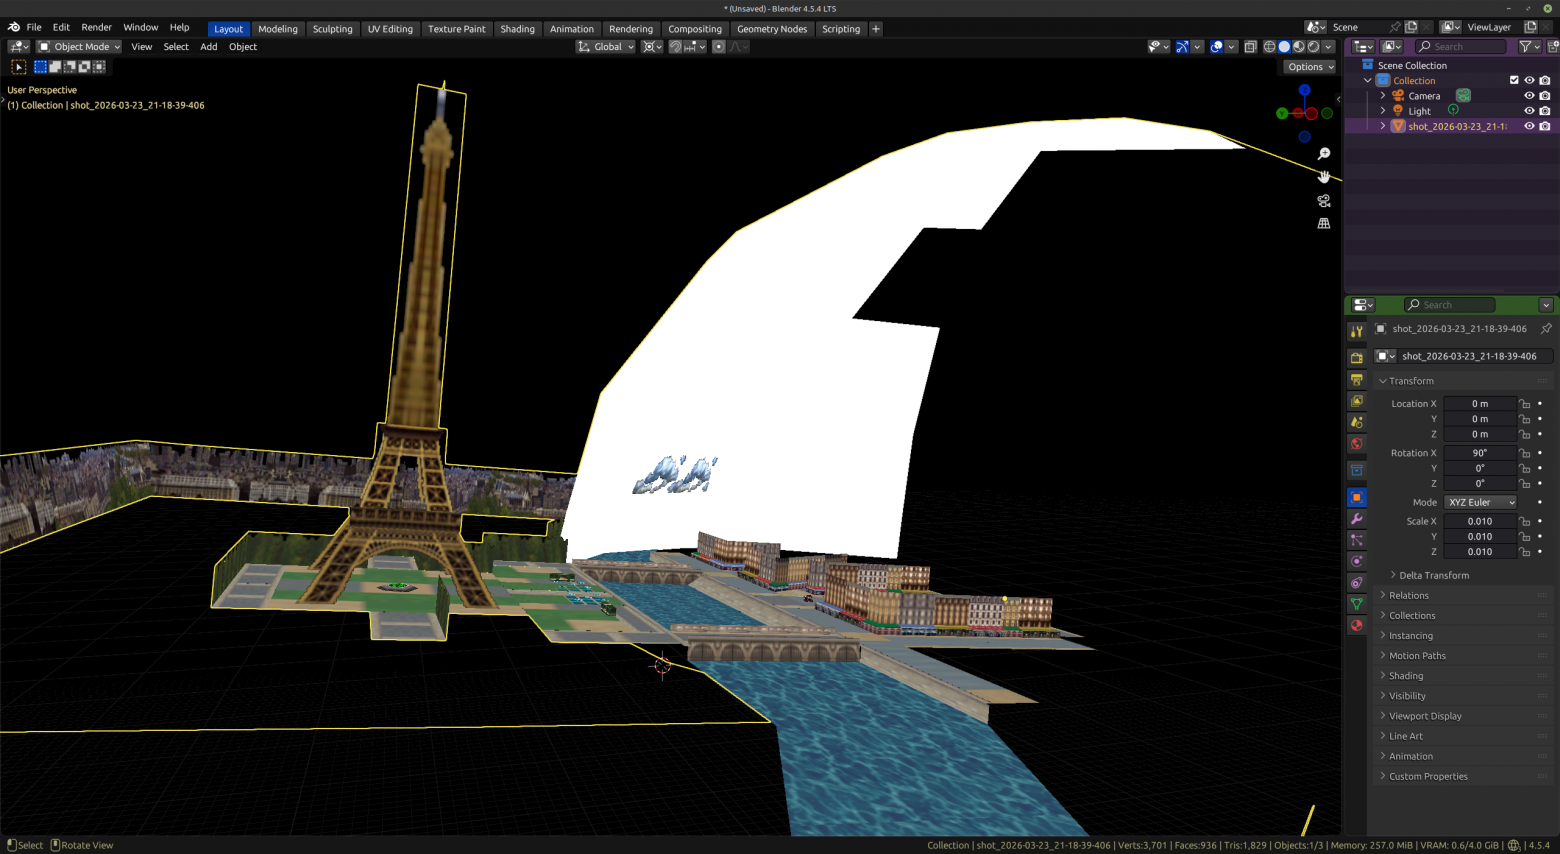Click the zoom magnifier in viewport

(1324, 154)
